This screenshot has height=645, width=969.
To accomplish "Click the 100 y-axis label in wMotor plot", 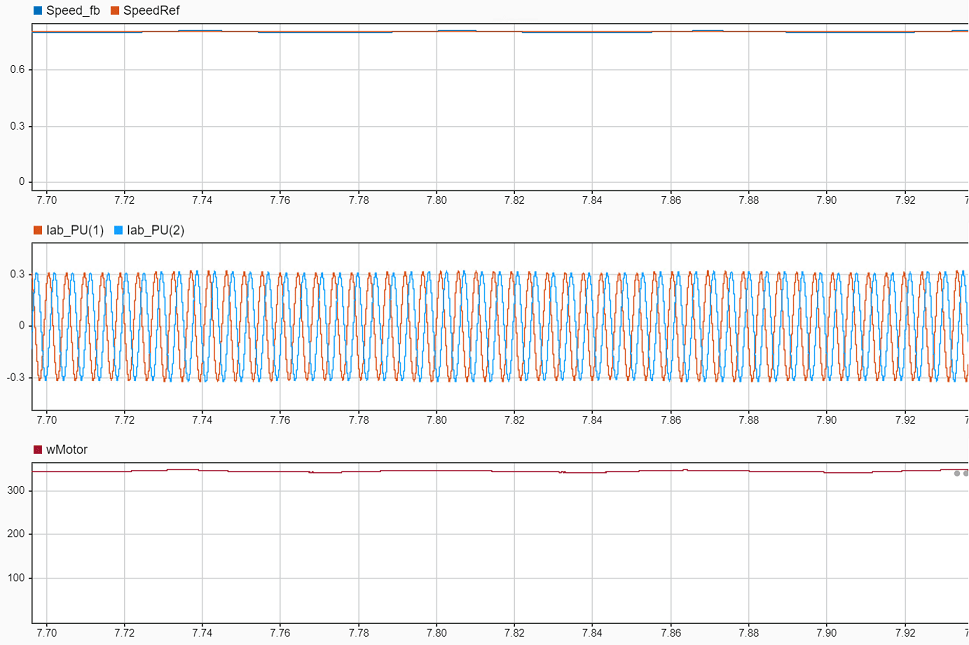I will coord(16,578).
